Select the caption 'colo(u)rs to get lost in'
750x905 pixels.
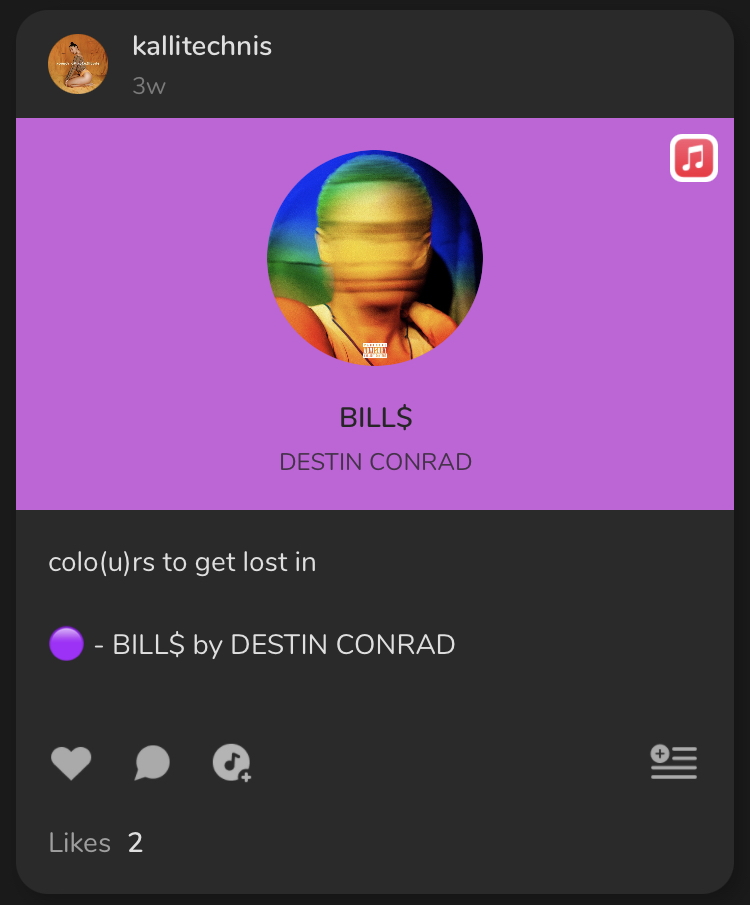point(182,562)
